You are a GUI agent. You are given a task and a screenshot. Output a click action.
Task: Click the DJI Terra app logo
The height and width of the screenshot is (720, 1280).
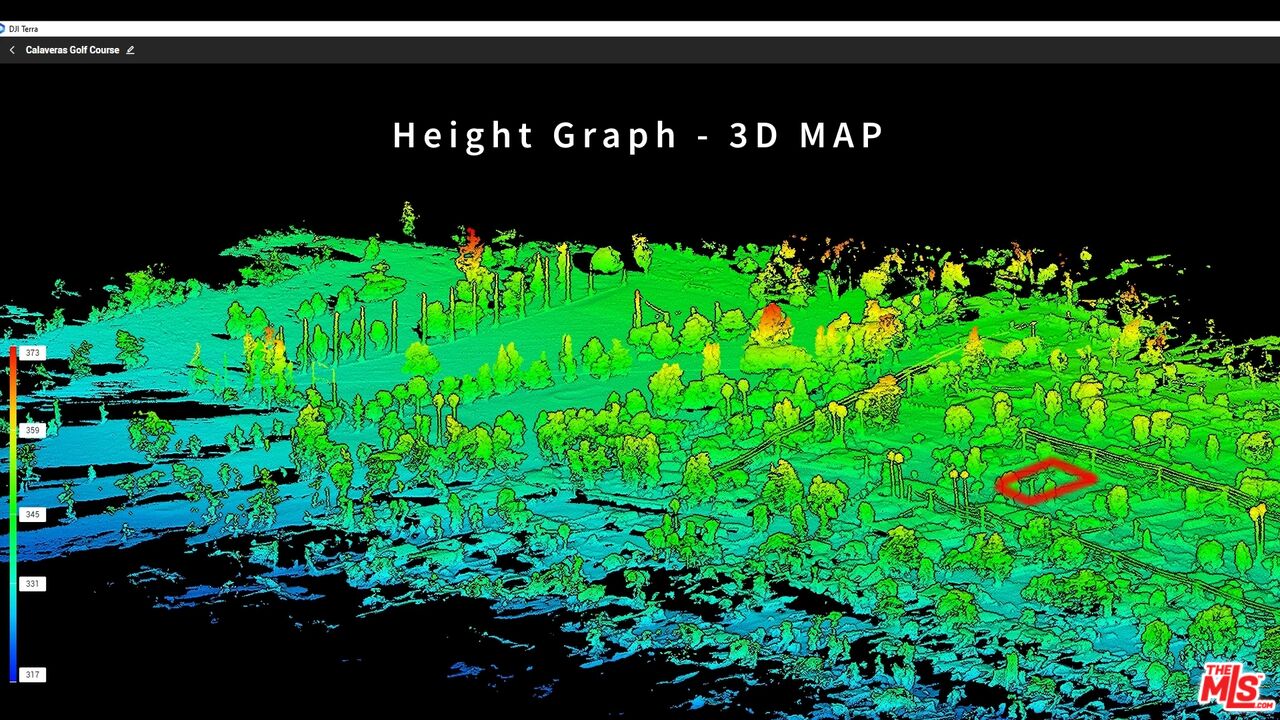pyautogui.click(x=3, y=29)
